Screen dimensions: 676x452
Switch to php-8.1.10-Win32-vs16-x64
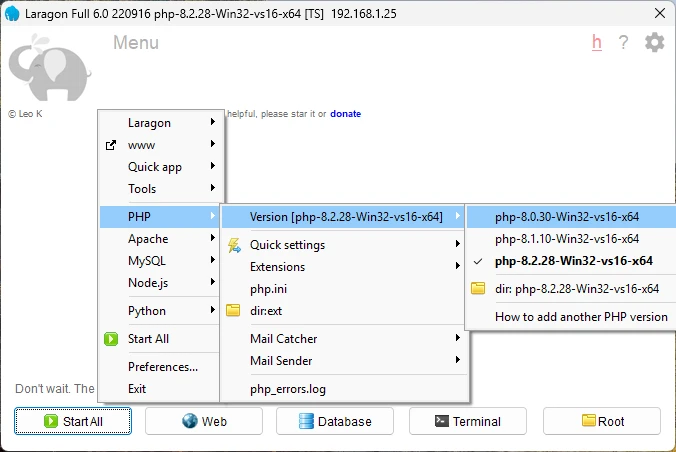pyautogui.click(x=571, y=239)
